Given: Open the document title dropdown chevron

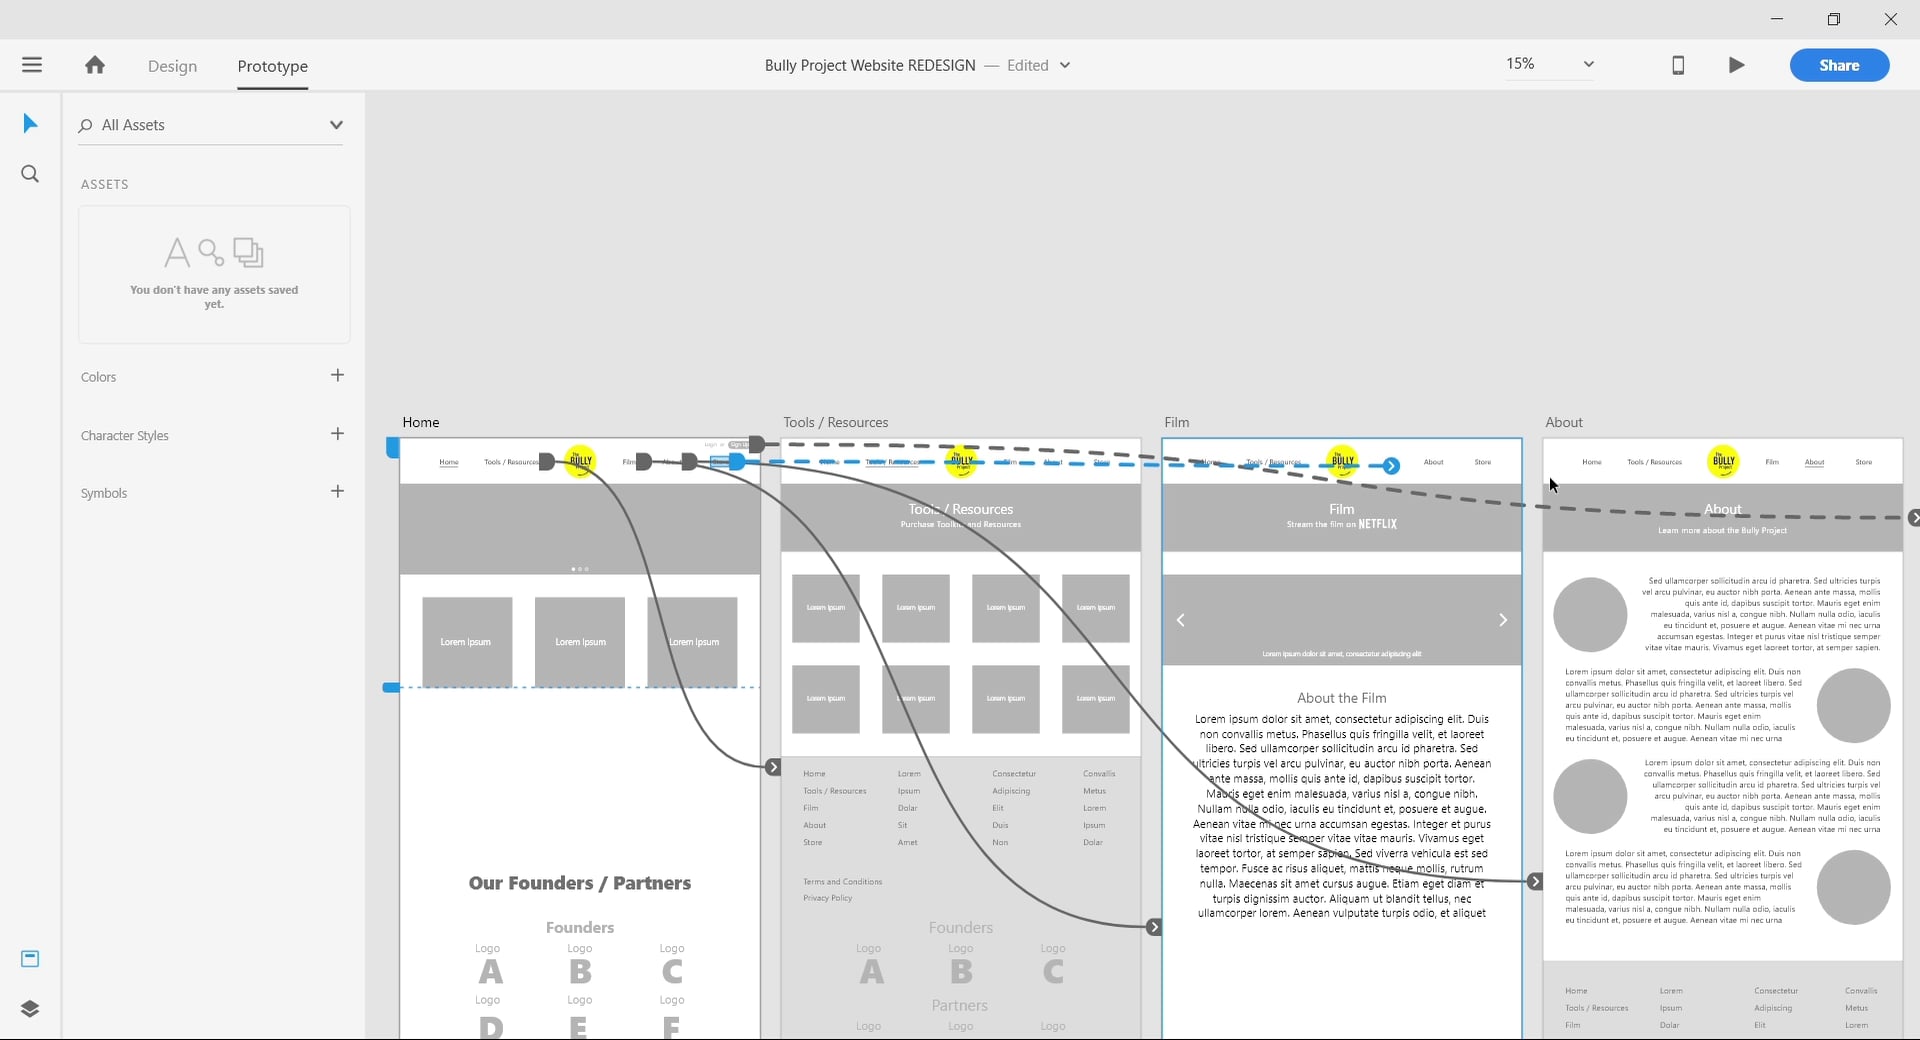Looking at the screenshot, I should [x=1065, y=65].
